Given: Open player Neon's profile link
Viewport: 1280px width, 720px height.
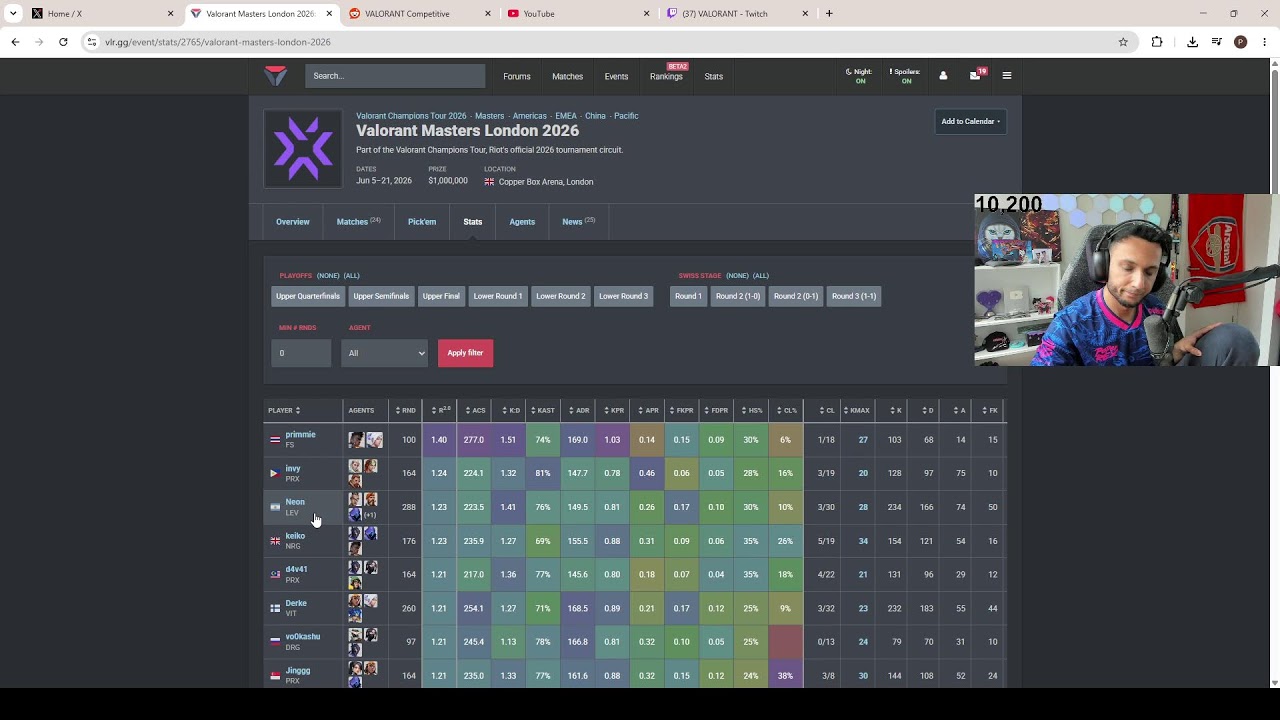Looking at the screenshot, I should click(295, 502).
